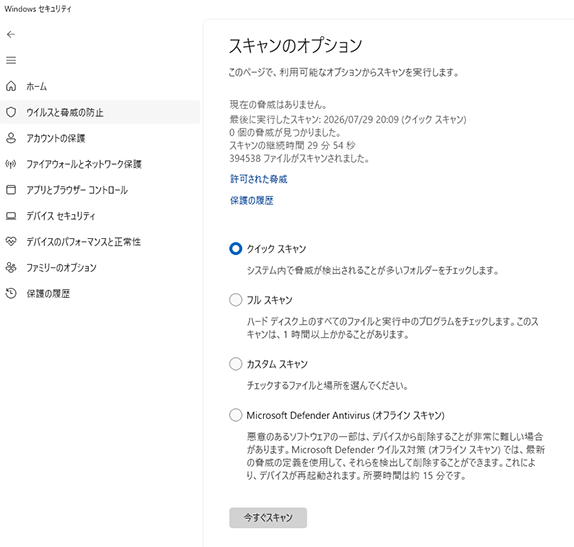The width and height of the screenshot is (574, 547).
Task: Open デバイス セキュリティ in the sidebar
Action: point(100,216)
